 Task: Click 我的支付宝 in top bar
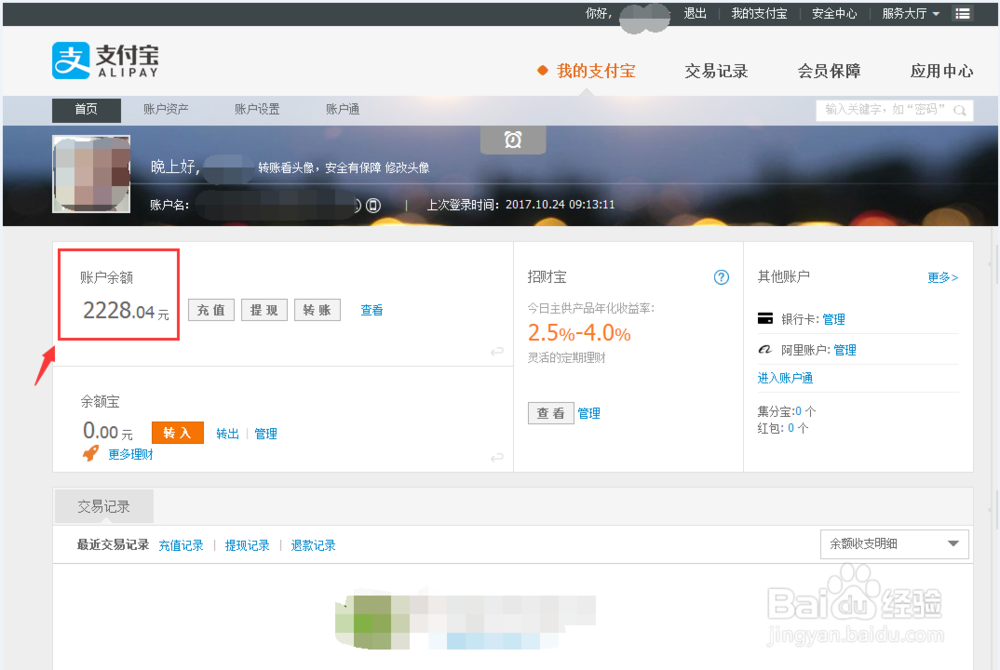(x=759, y=13)
